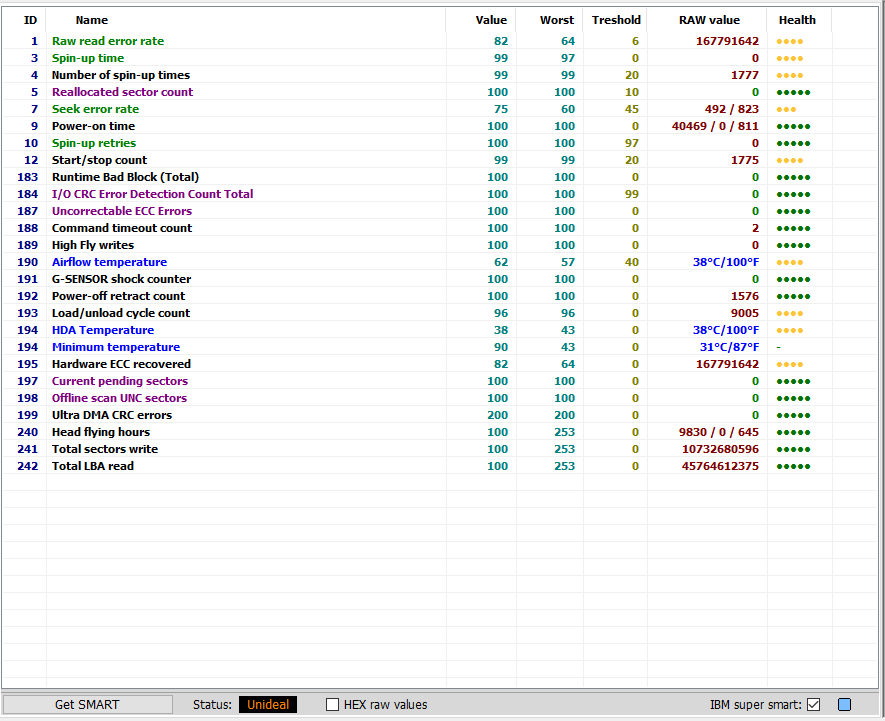Click the RAW value 10732680596

720,449
